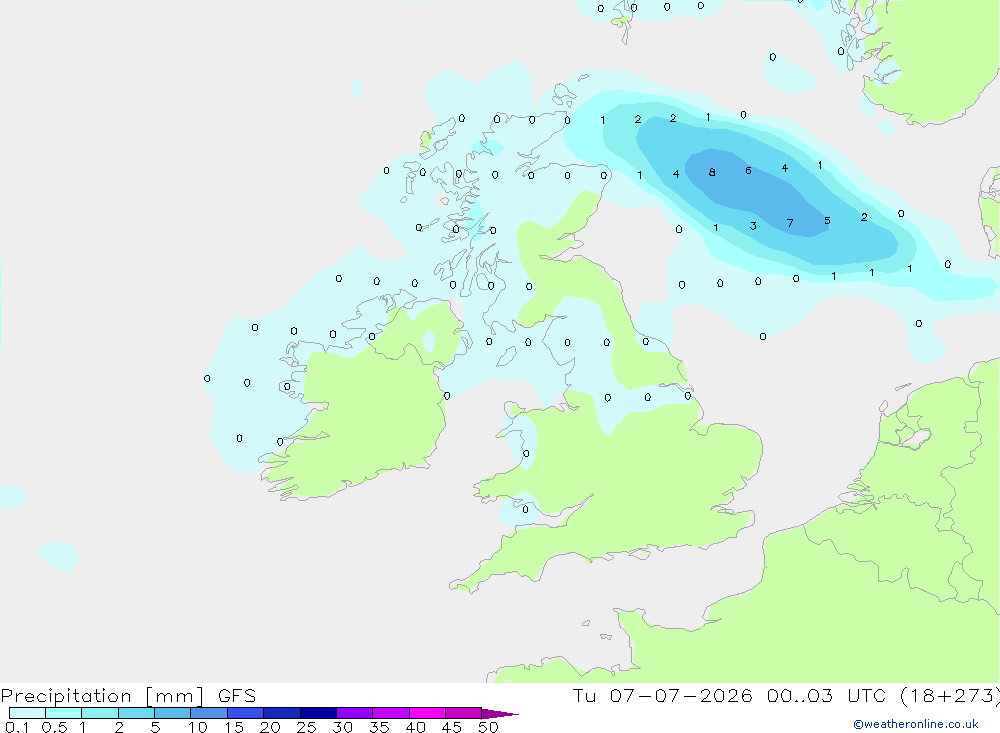Select the legend tick label '50'
The image size is (1000, 733).
(x=489, y=727)
